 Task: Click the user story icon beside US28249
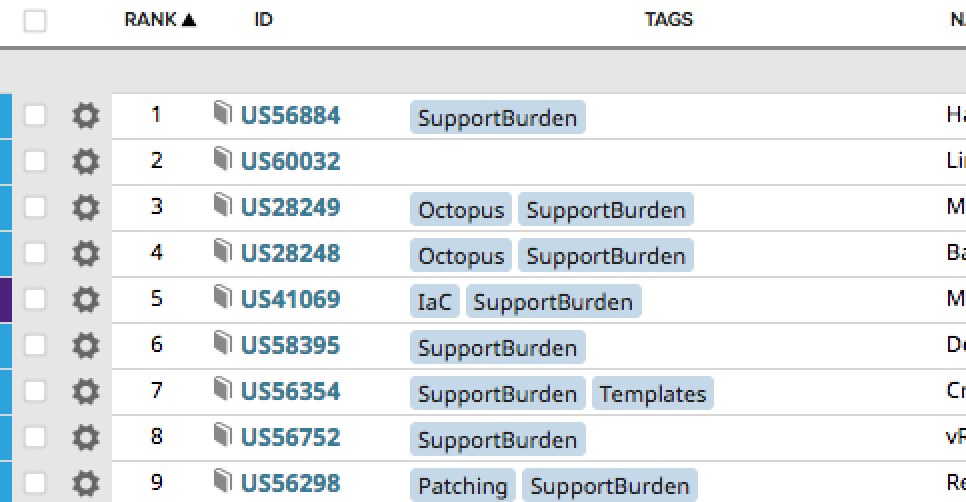(222, 205)
